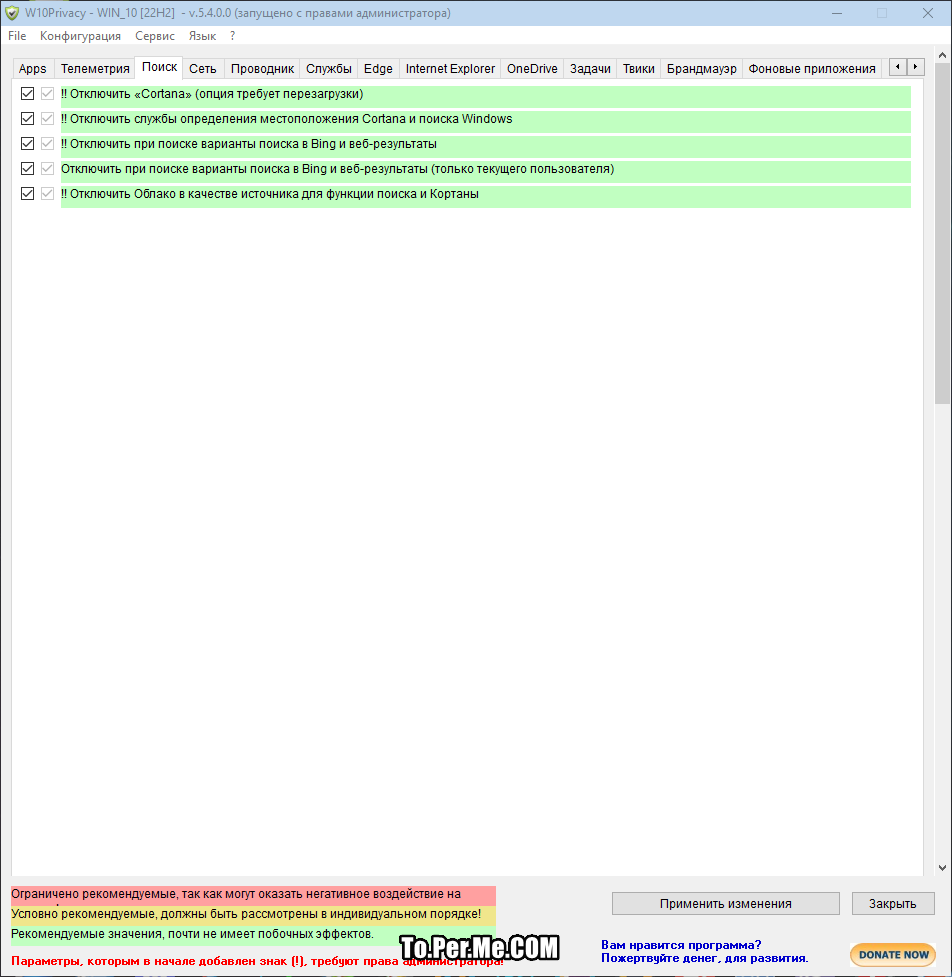Click grey status checkbox beside Облако row

pyautogui.click(x=47, y=194)
